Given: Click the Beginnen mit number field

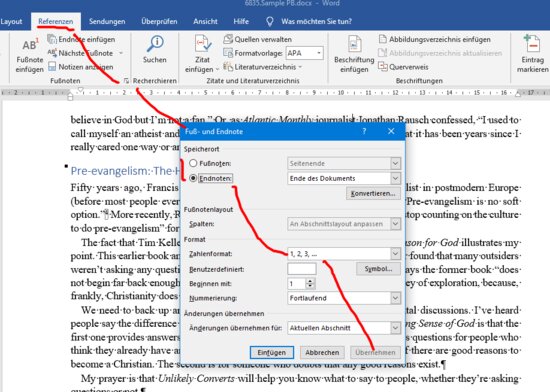Looking at the screenshot, I should pos(297,284).
